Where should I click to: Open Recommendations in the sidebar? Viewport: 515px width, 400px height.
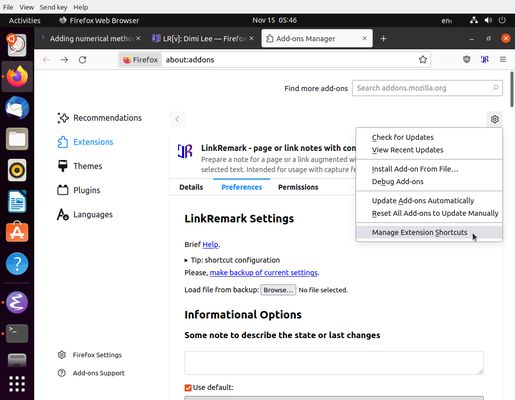tap(99, 118)
